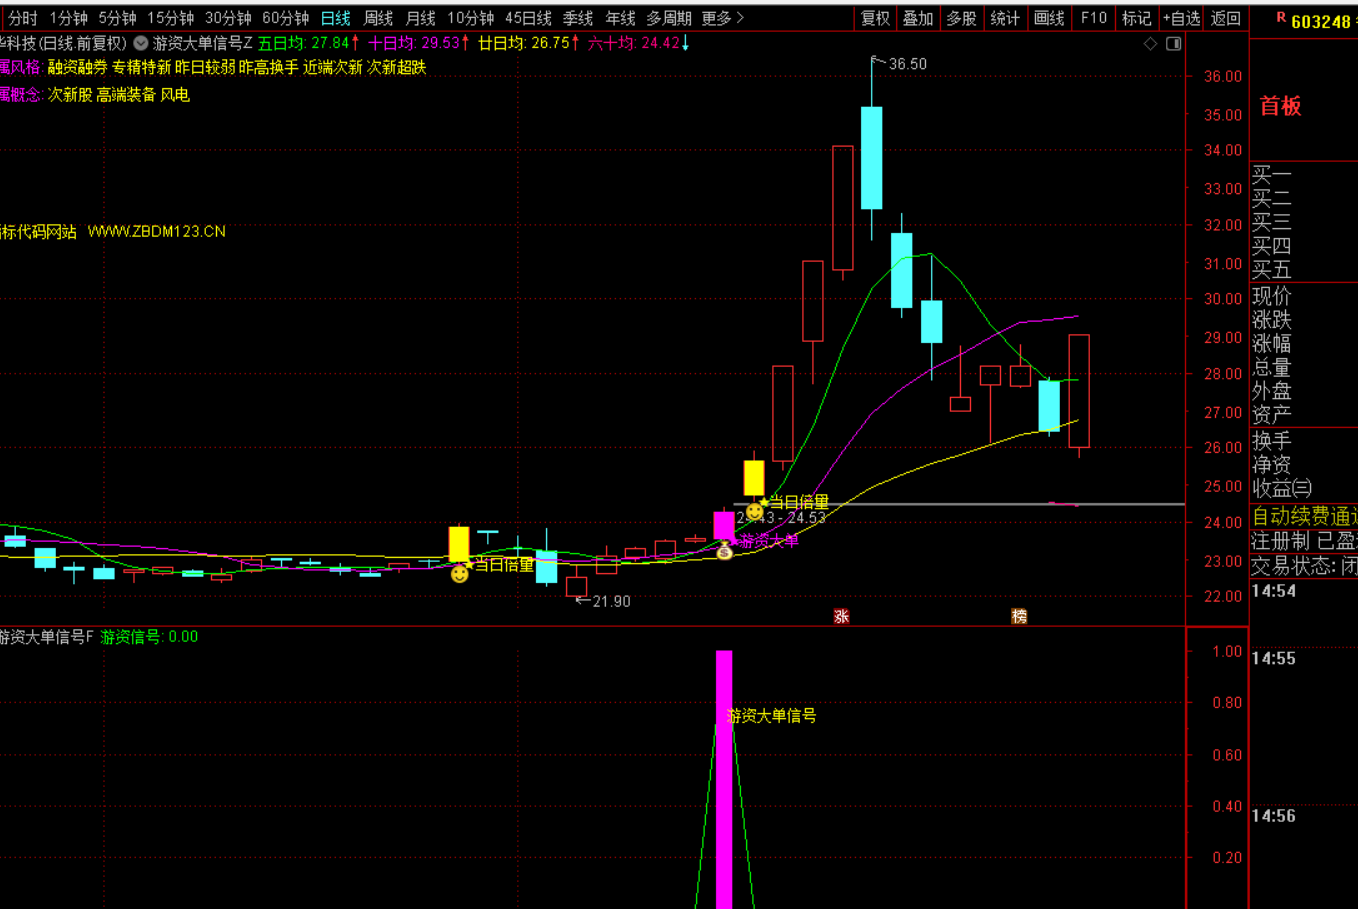Screen dimensions: 1358x909
Task: Click the indicator settings icon beside 游资大单信号Z
Action: [141, 43]
